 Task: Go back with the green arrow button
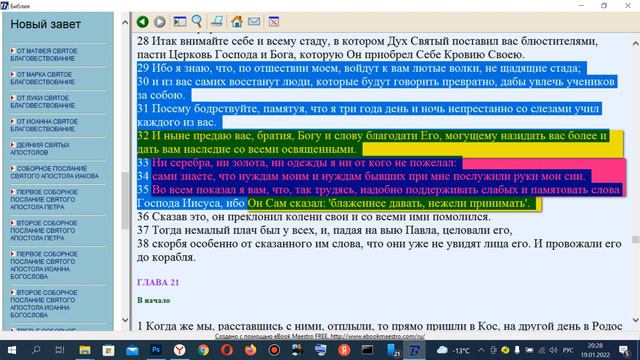click(142, 22)
